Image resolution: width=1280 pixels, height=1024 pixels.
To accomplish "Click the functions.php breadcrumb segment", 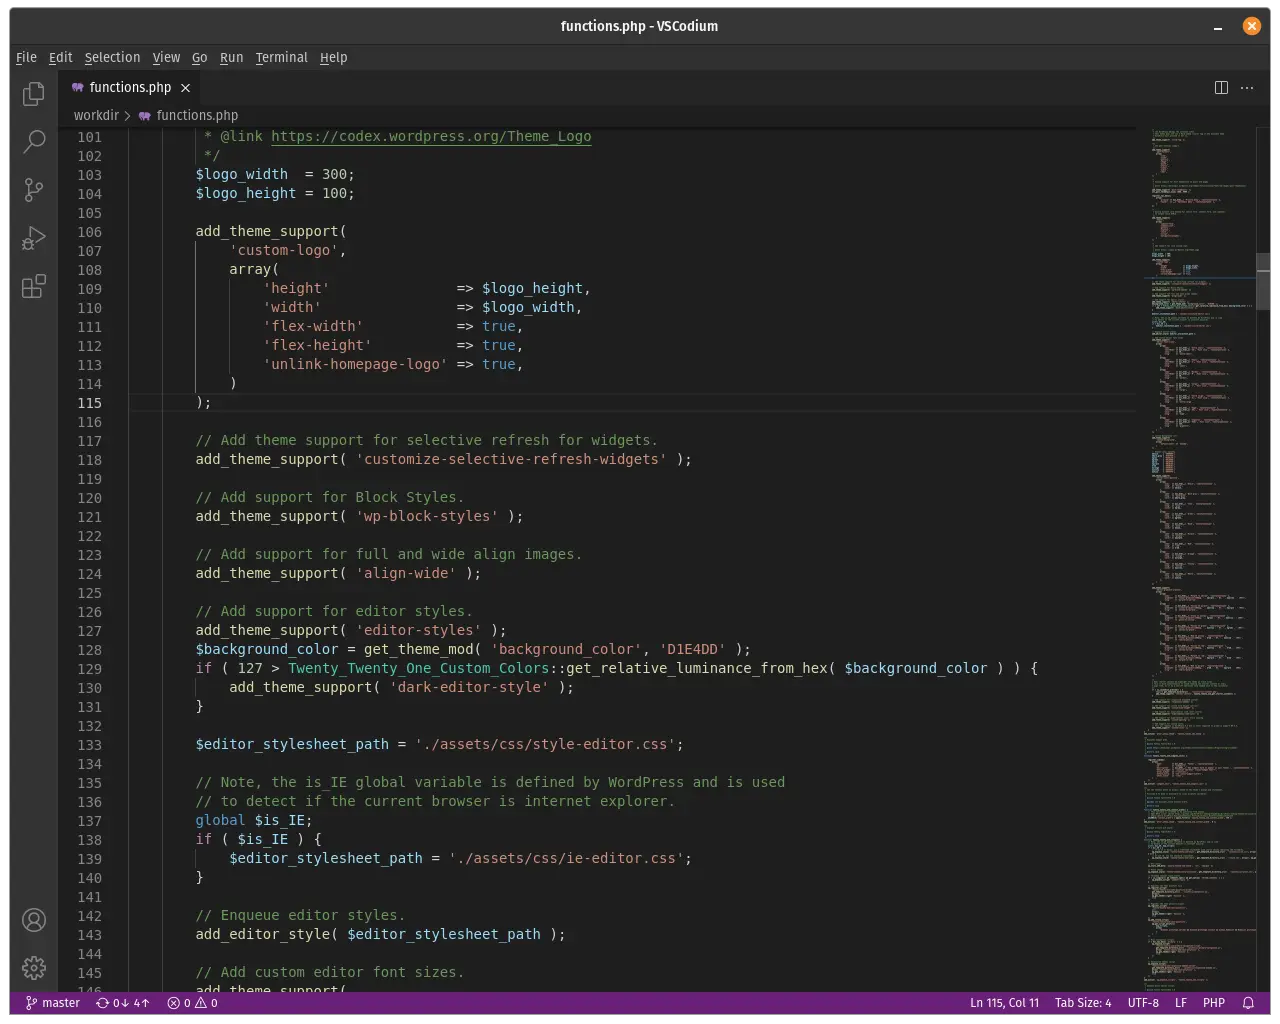I will (x=197, y=116).
